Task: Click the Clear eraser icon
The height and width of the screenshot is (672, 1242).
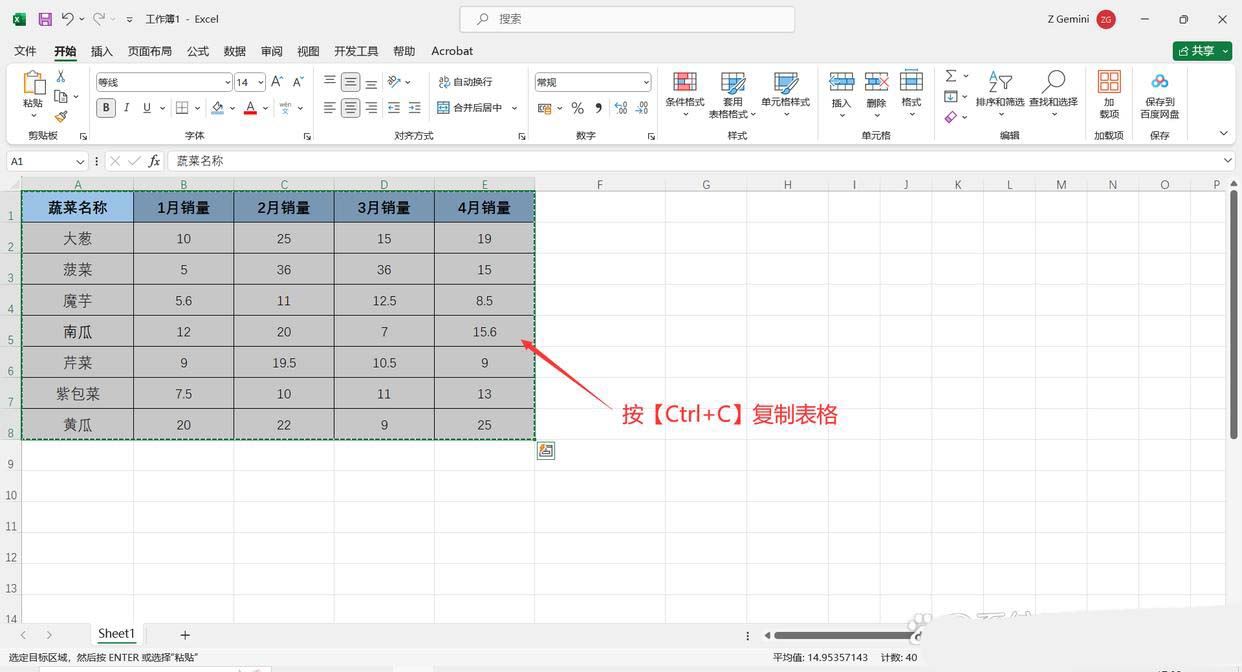Action: pos(951,116)
